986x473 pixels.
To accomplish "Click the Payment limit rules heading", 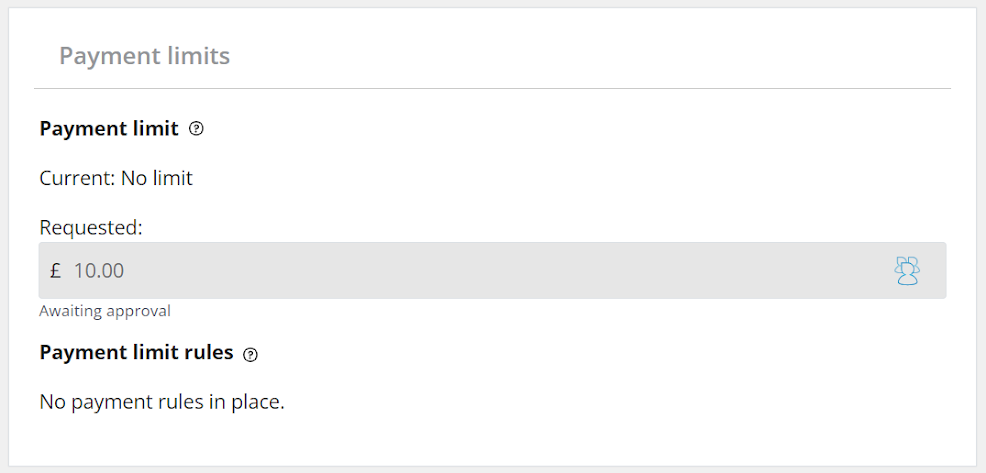I will click(x=136, y=353).
